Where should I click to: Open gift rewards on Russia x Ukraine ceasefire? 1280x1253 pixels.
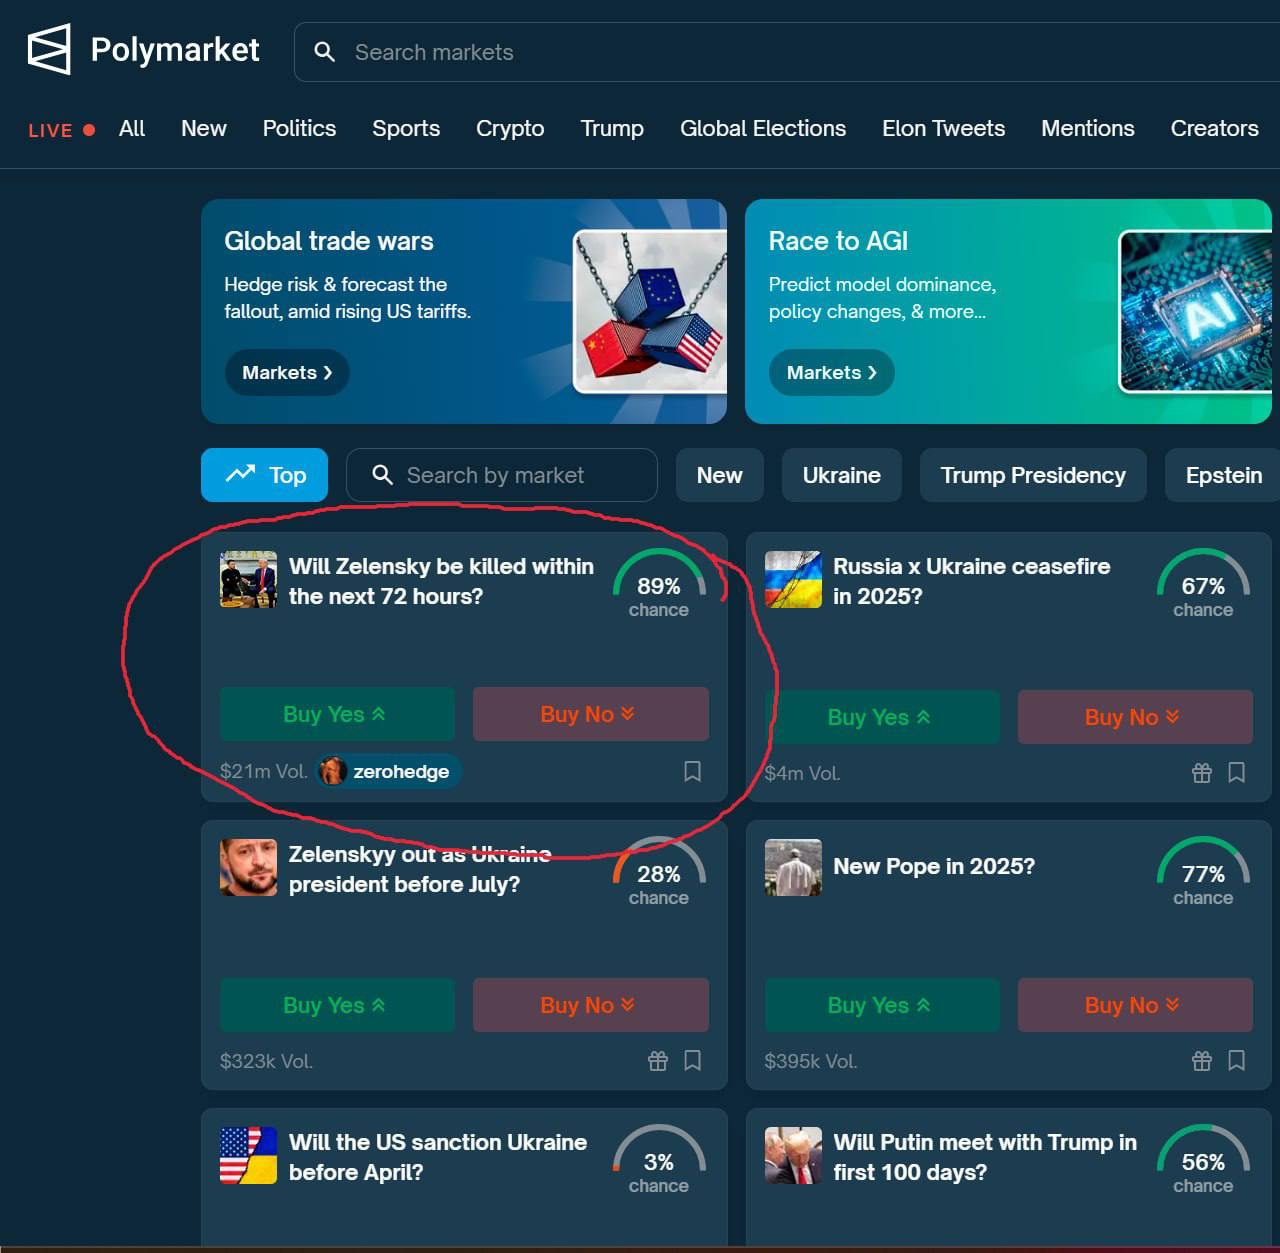[x=1202, y=773]
